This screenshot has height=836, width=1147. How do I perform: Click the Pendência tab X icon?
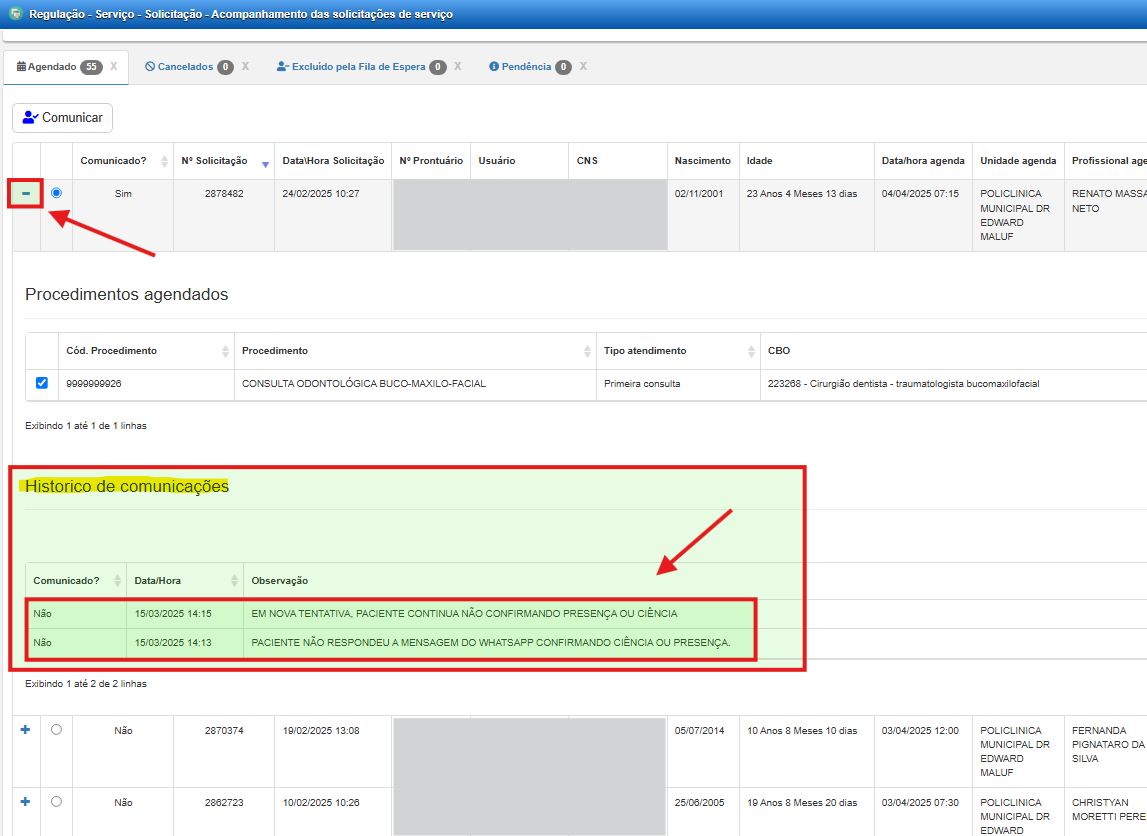[x=583, y=67]
